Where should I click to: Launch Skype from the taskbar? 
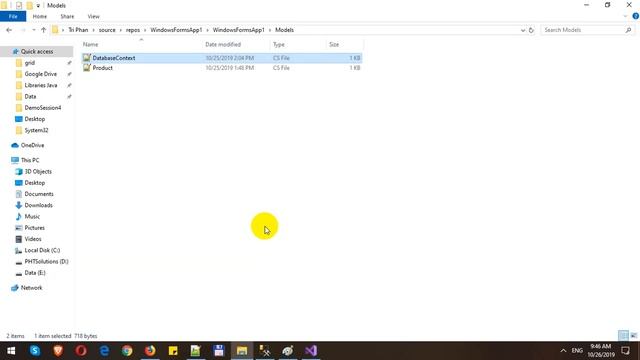click(x=35, y=351)
